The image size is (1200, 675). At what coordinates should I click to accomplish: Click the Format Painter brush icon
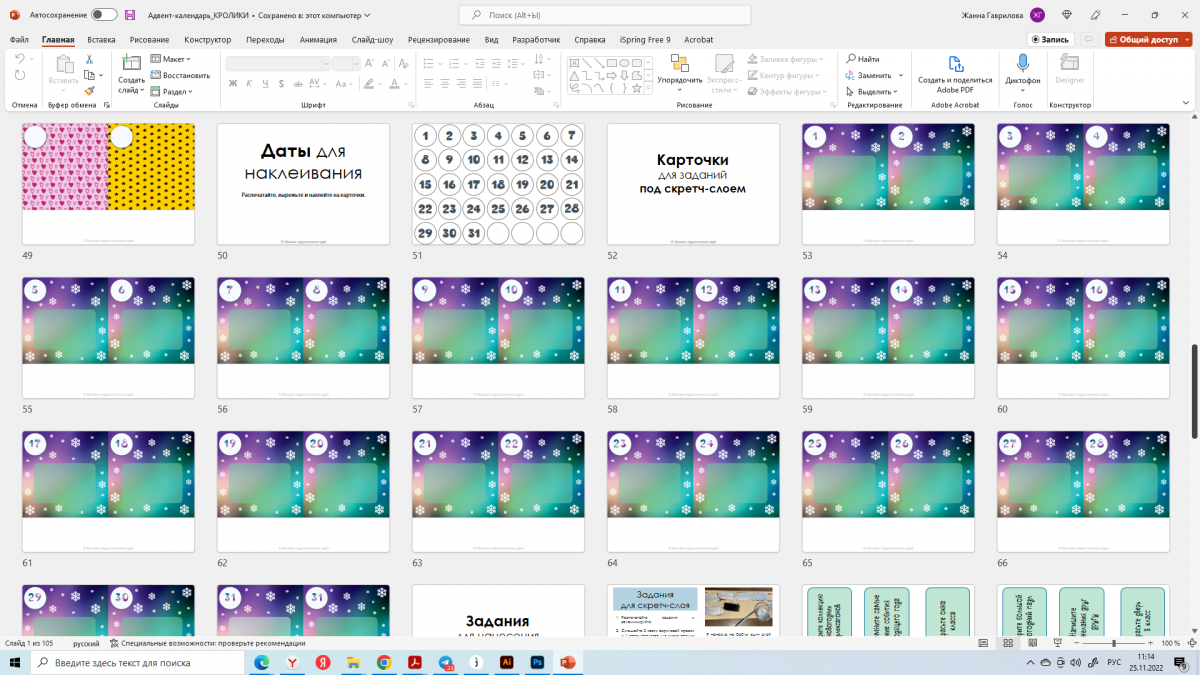click(x=89, y=90)
